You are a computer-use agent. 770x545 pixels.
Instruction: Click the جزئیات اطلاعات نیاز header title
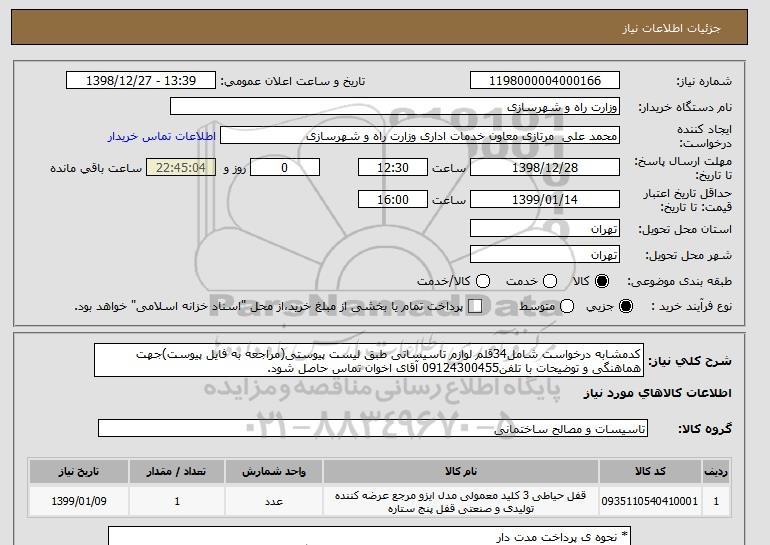click(671, 28)
